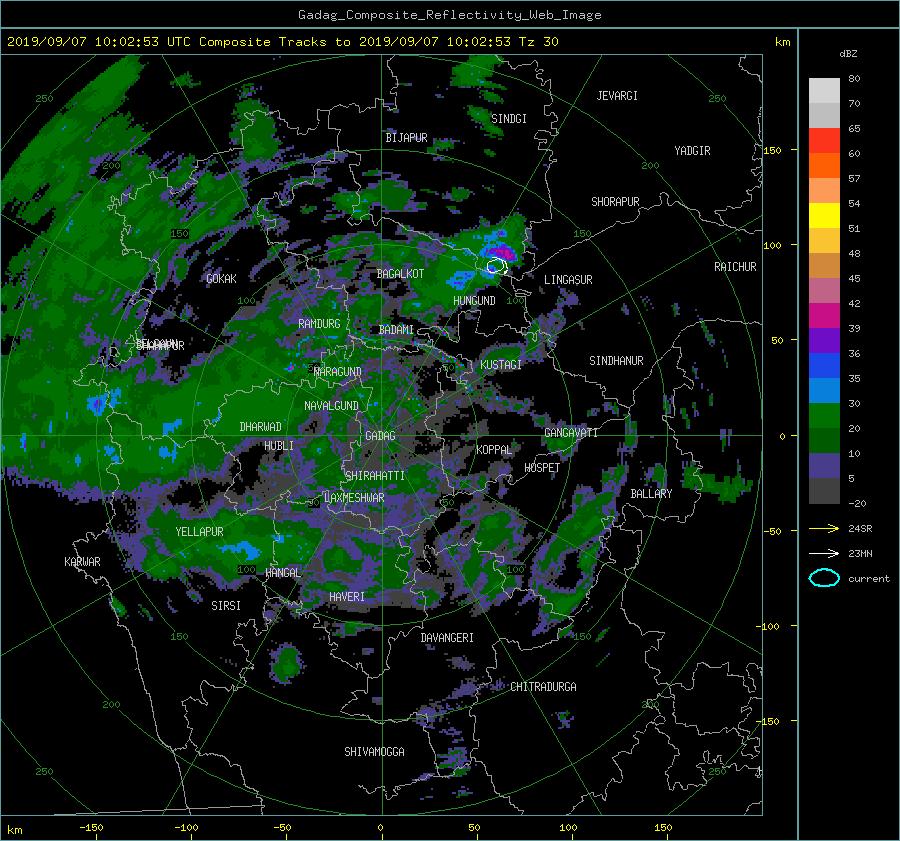Click the LINGASUR city label
This screenshot has height=841, width=900.
click(x=568, y=280)
